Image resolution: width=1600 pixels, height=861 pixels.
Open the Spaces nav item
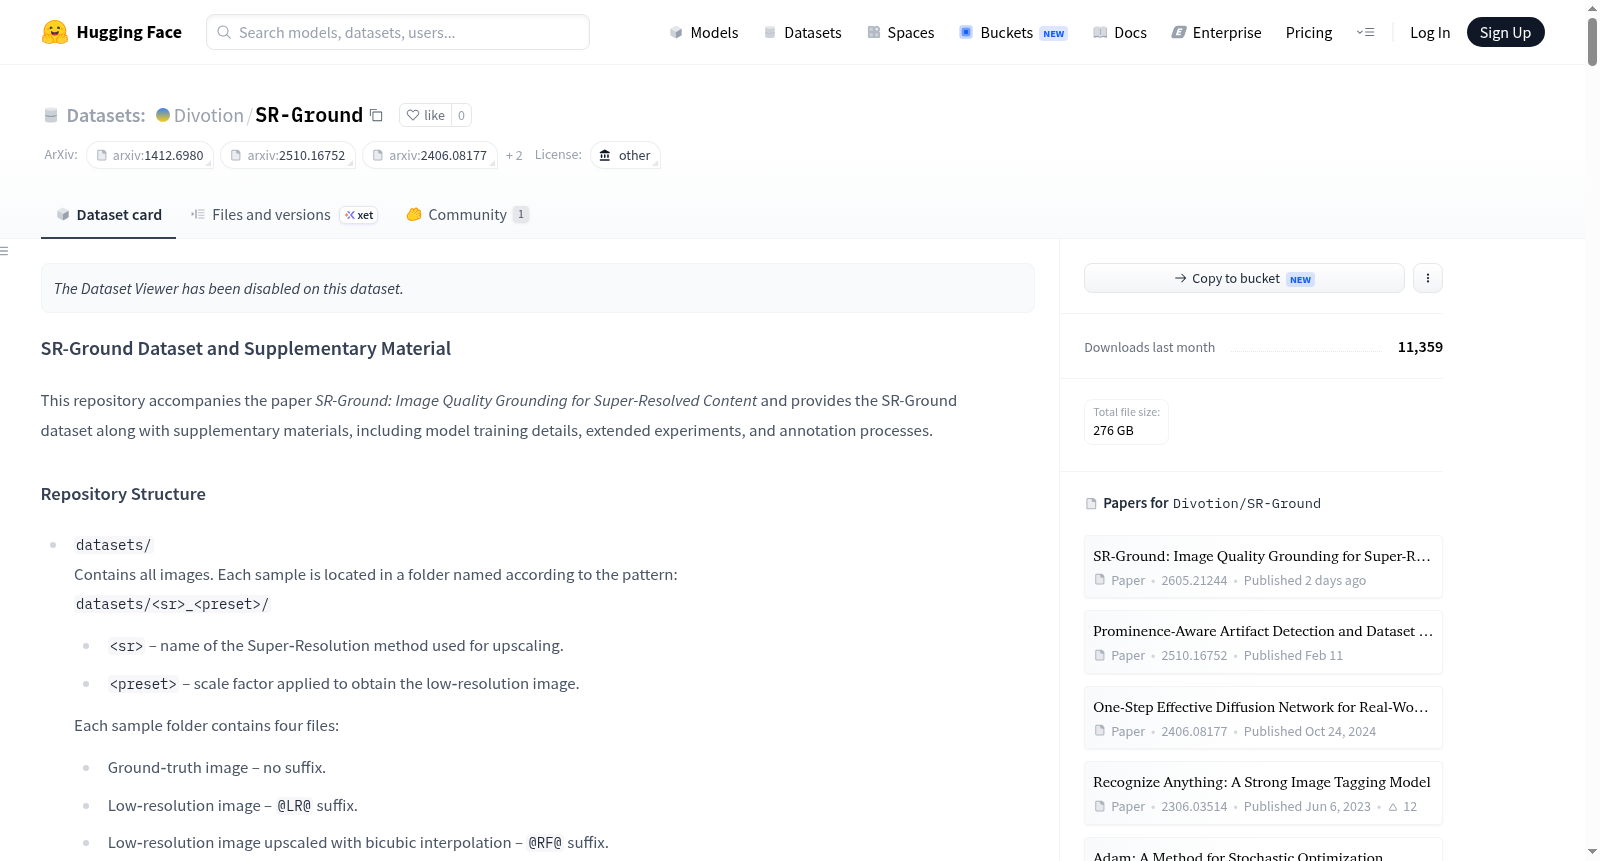click(x=901, y=32)
